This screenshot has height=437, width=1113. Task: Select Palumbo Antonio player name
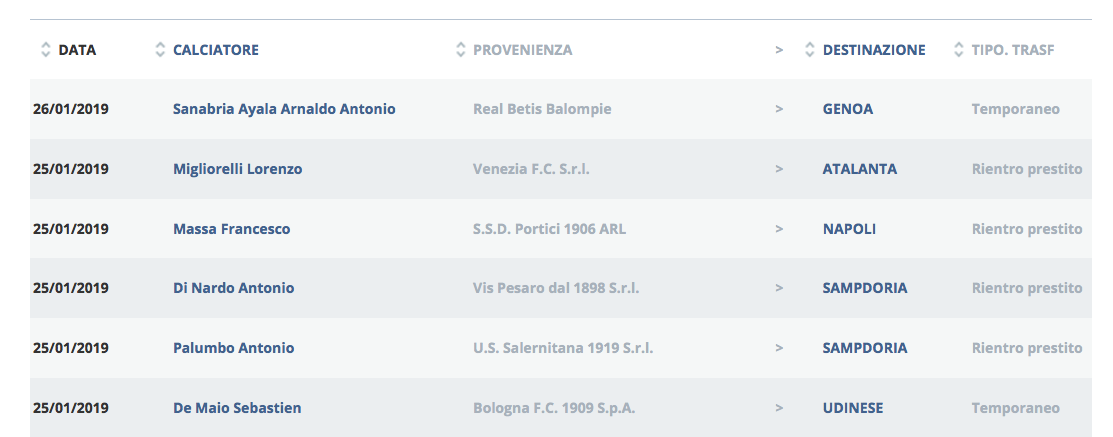233,348
